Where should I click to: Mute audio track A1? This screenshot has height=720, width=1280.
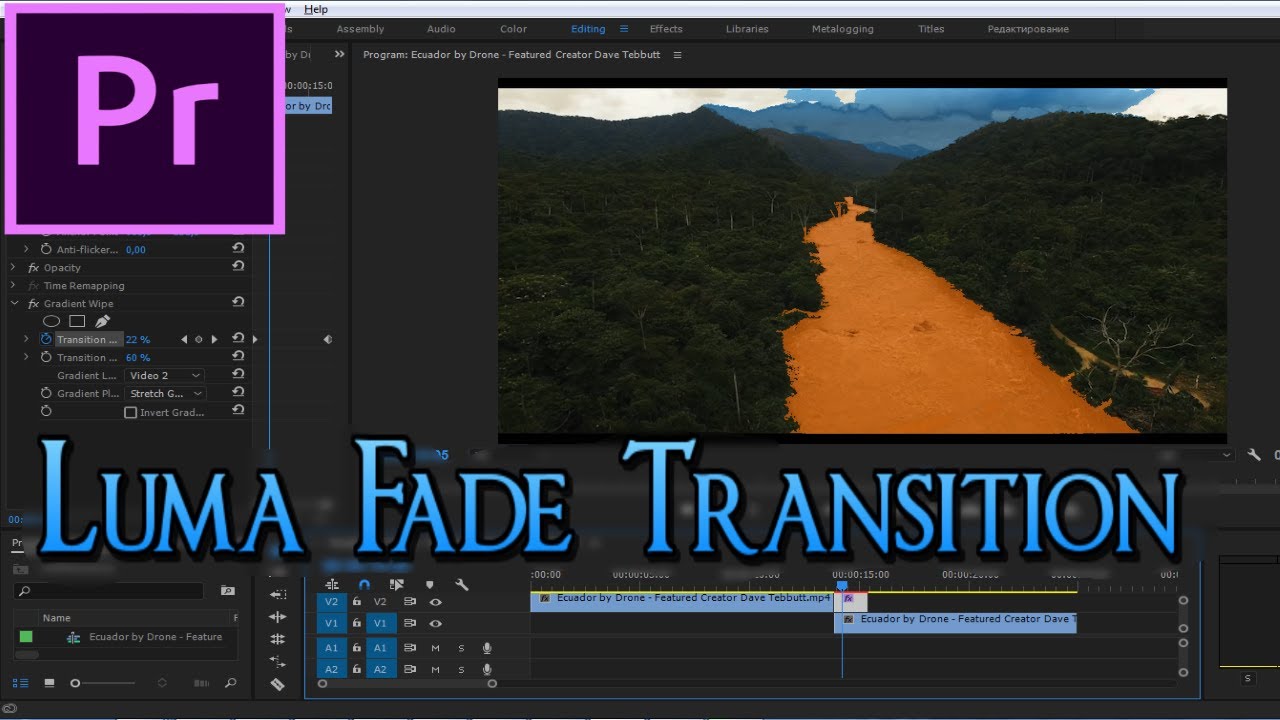[x=435, y=648]
